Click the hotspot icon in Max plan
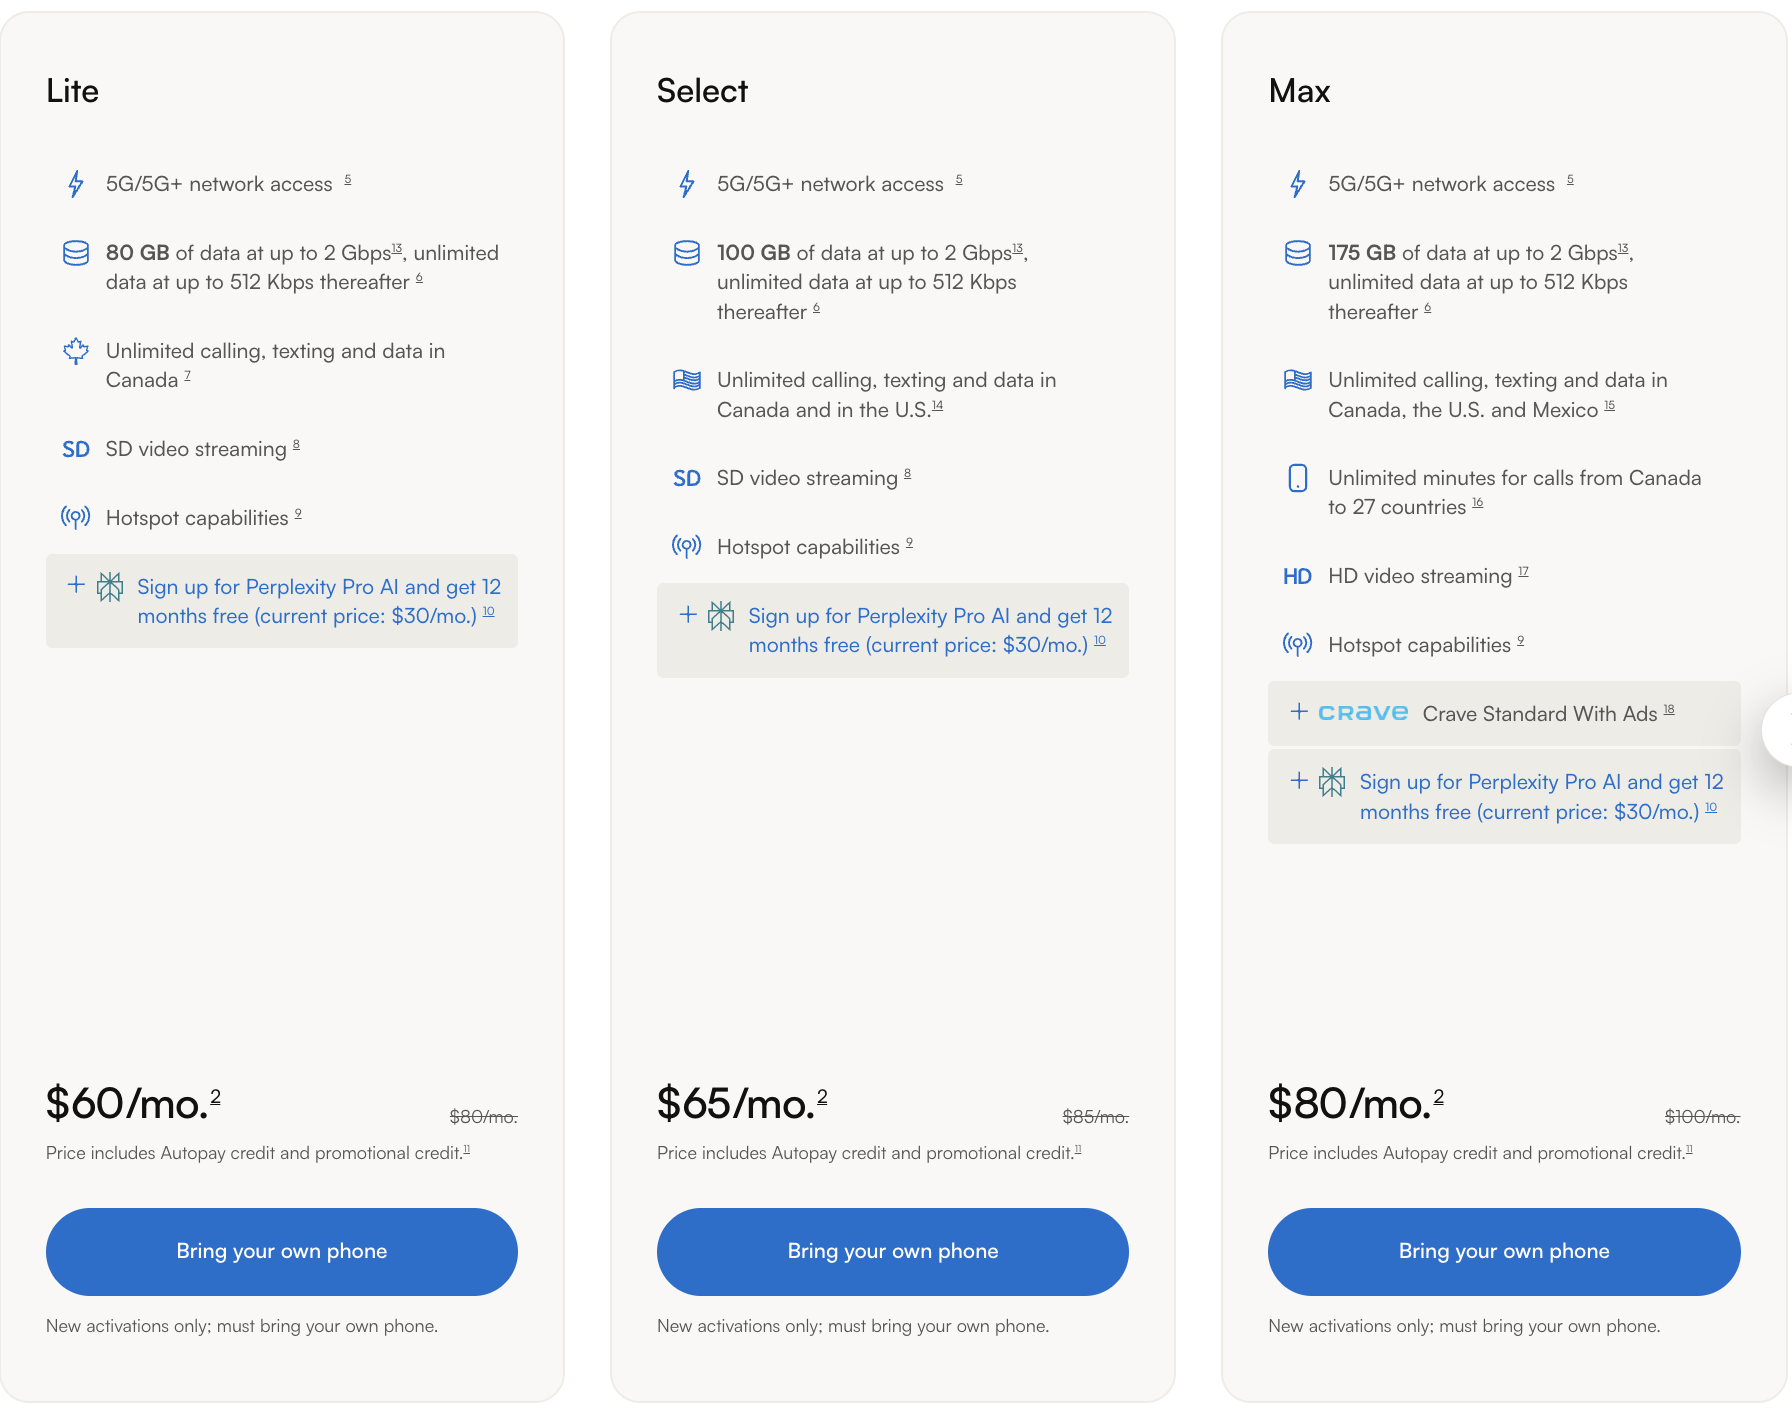This screenshot has height=1410, width=1792. (x=1298, y=645)
